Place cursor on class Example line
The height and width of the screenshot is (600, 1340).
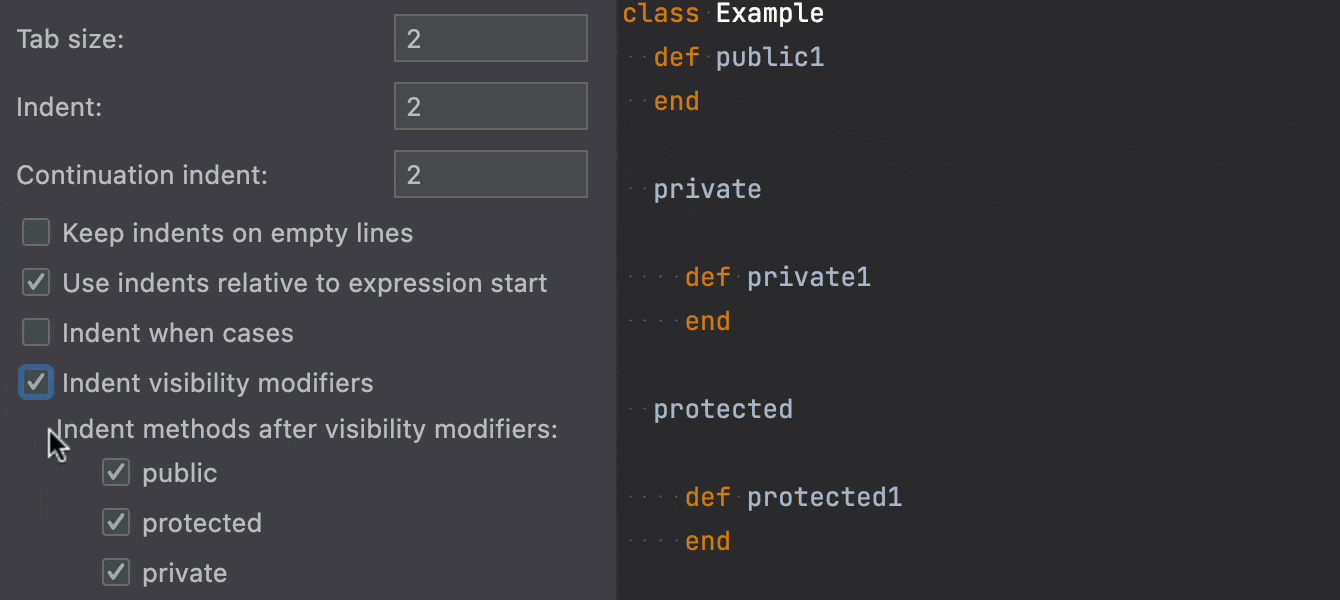pos(723,13)
